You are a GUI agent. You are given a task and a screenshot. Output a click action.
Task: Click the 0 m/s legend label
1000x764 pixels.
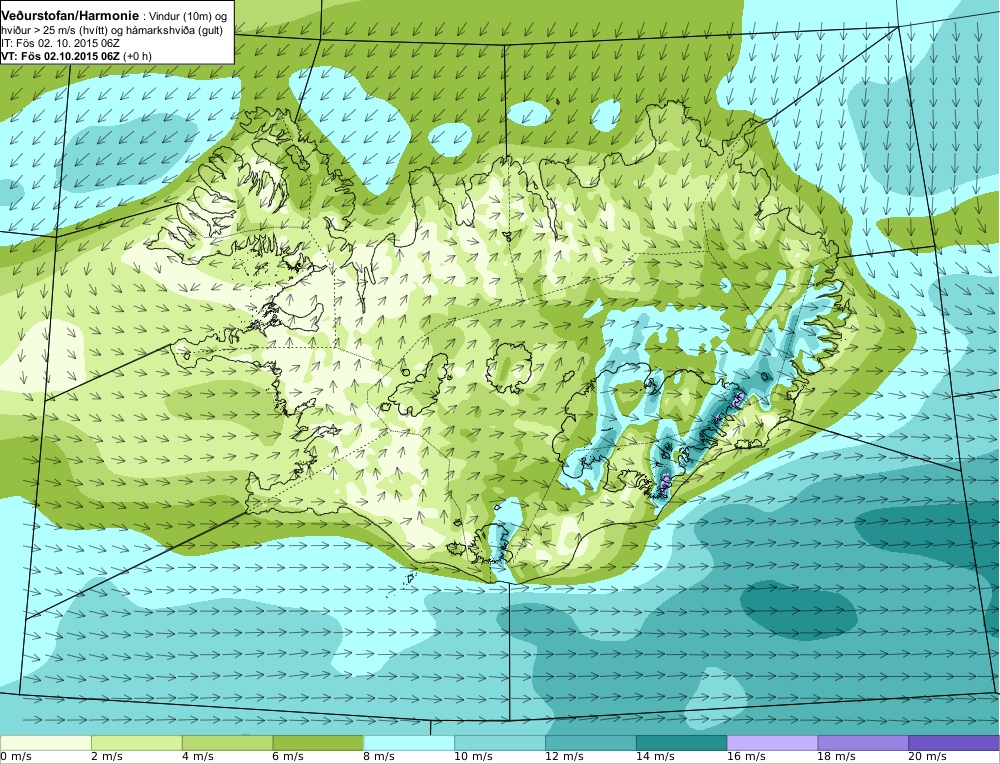point(15,757)
